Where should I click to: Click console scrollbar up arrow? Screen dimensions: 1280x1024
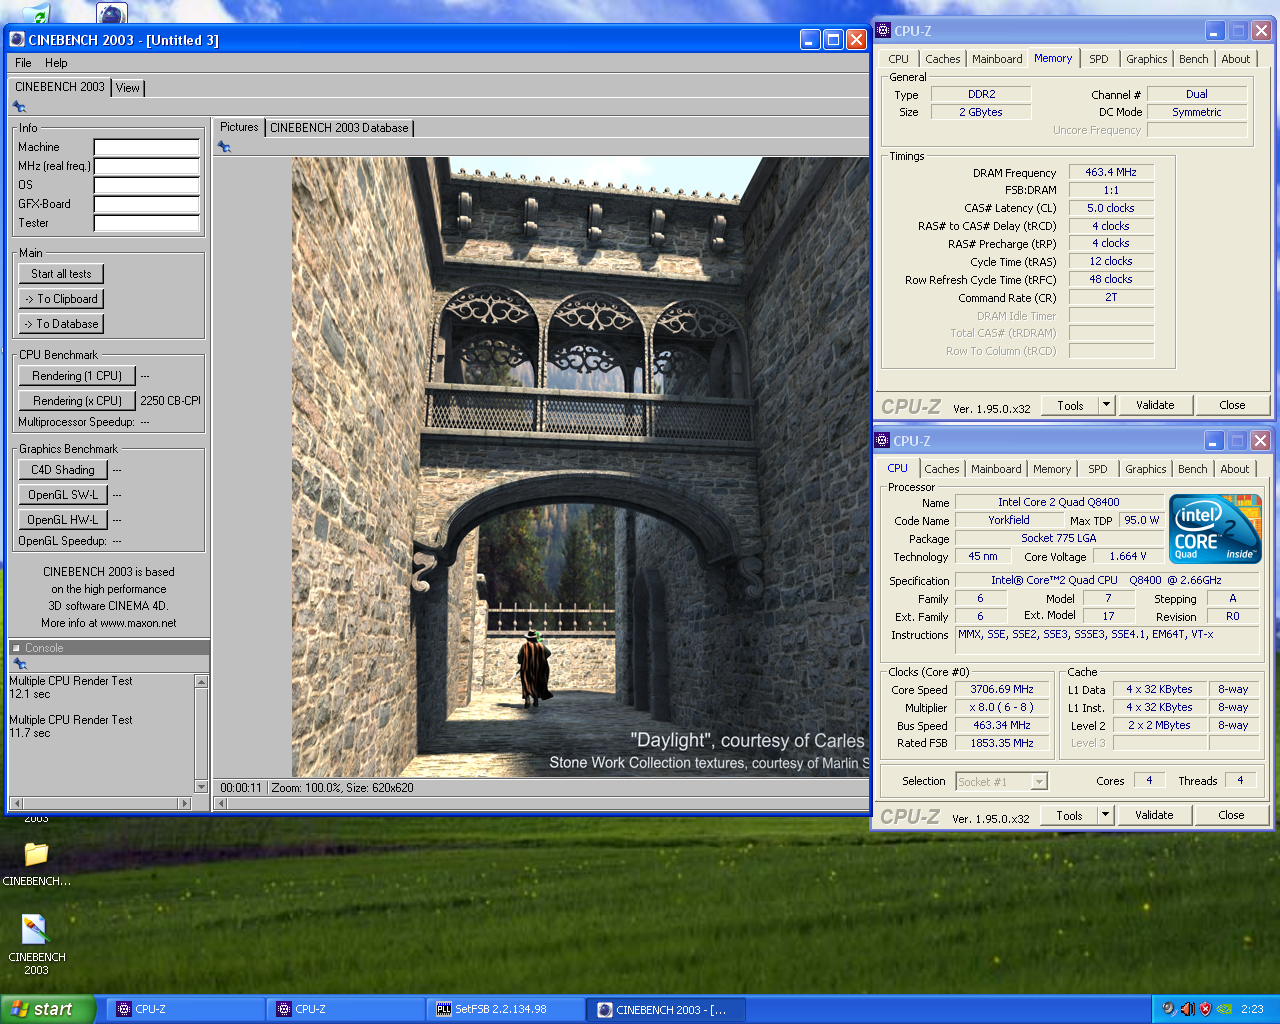201,681
